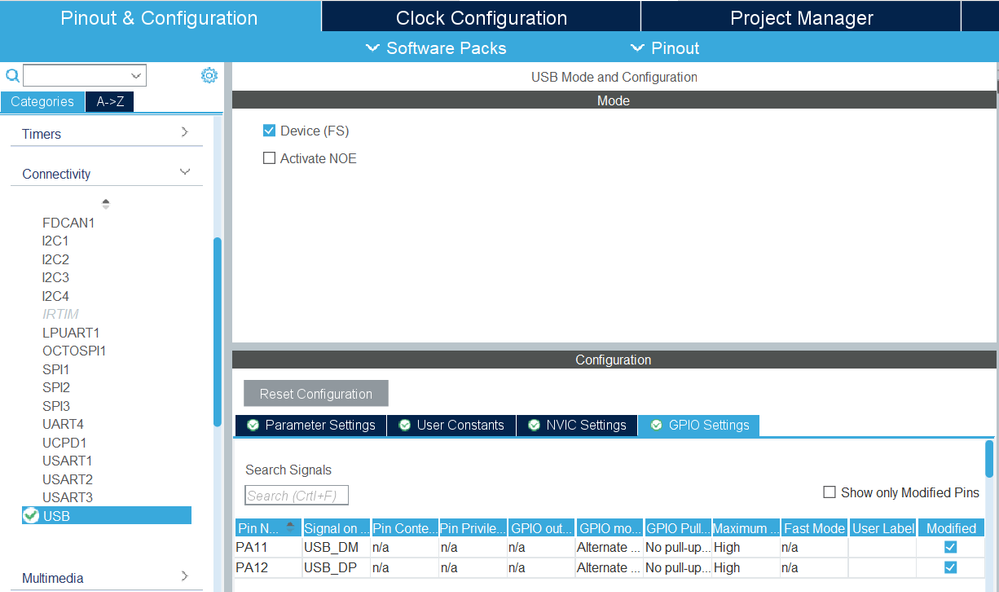Image resolution: width=999 pixels, height=592 pixels.
Task: Click the sort arrows above FDCAN1
Action: pos(106,204)
